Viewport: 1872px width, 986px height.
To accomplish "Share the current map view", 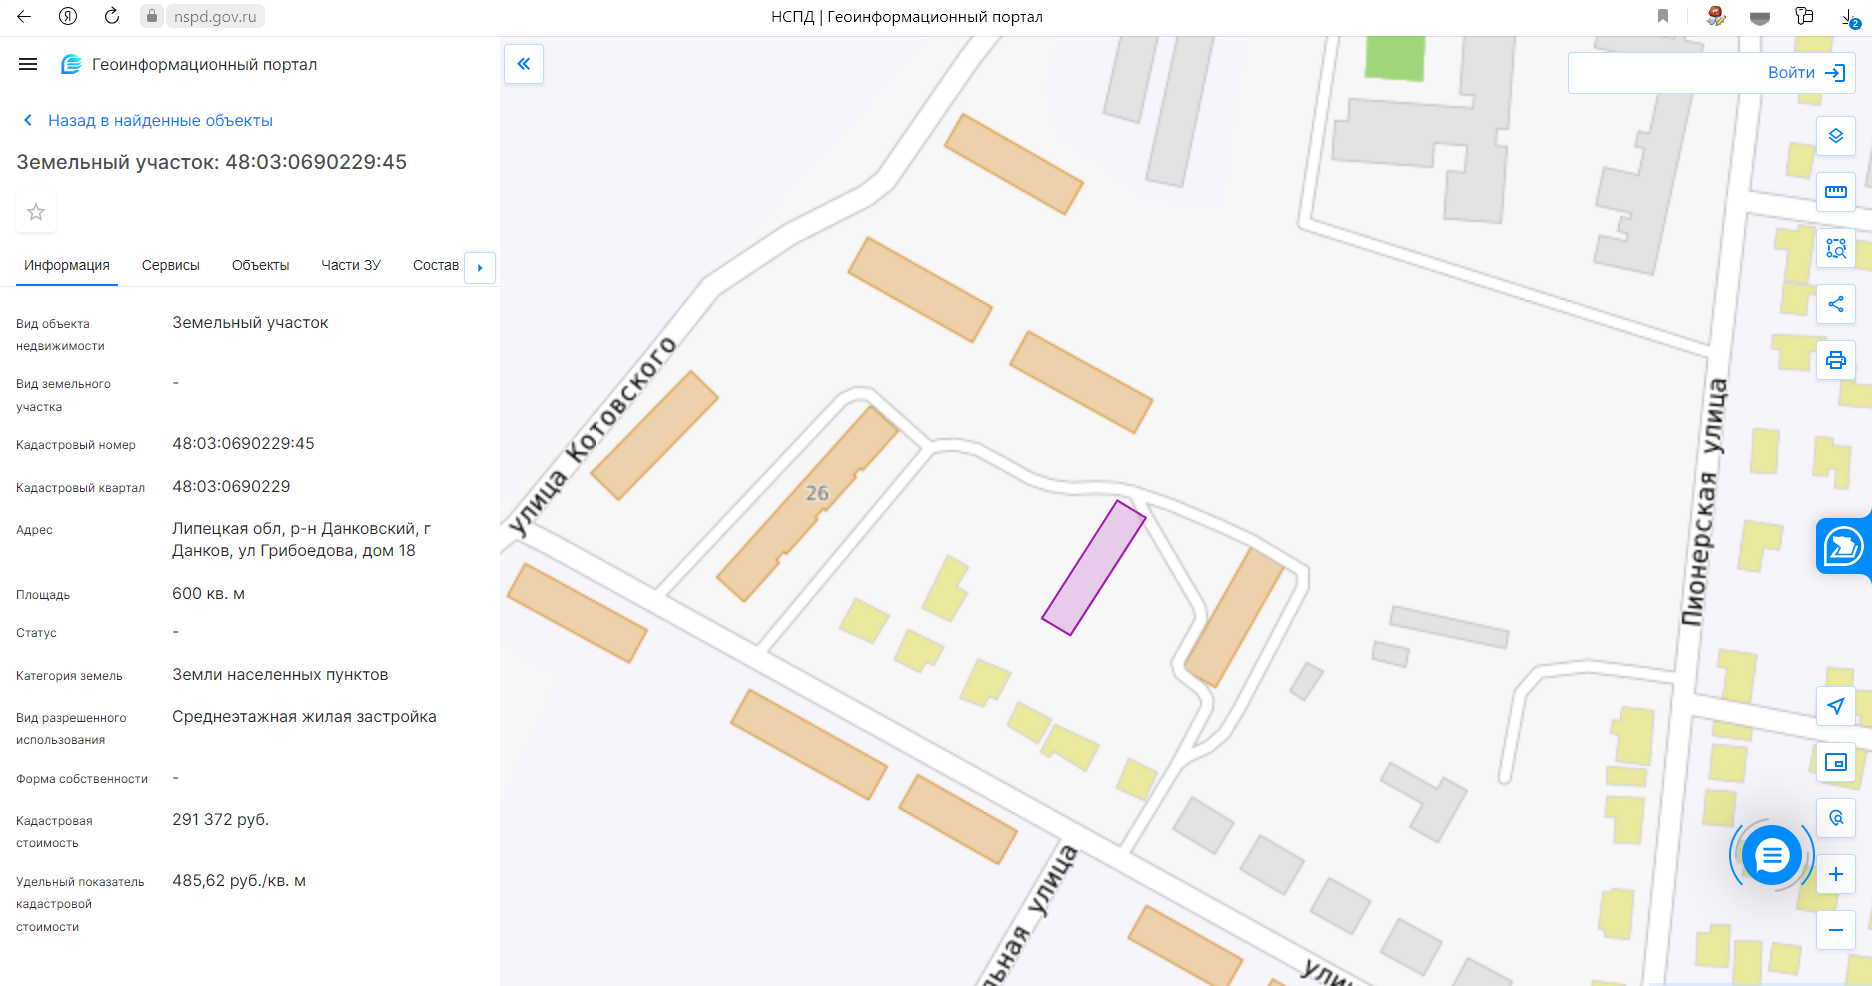I will pyautogui.click(x=1836, y=304).
